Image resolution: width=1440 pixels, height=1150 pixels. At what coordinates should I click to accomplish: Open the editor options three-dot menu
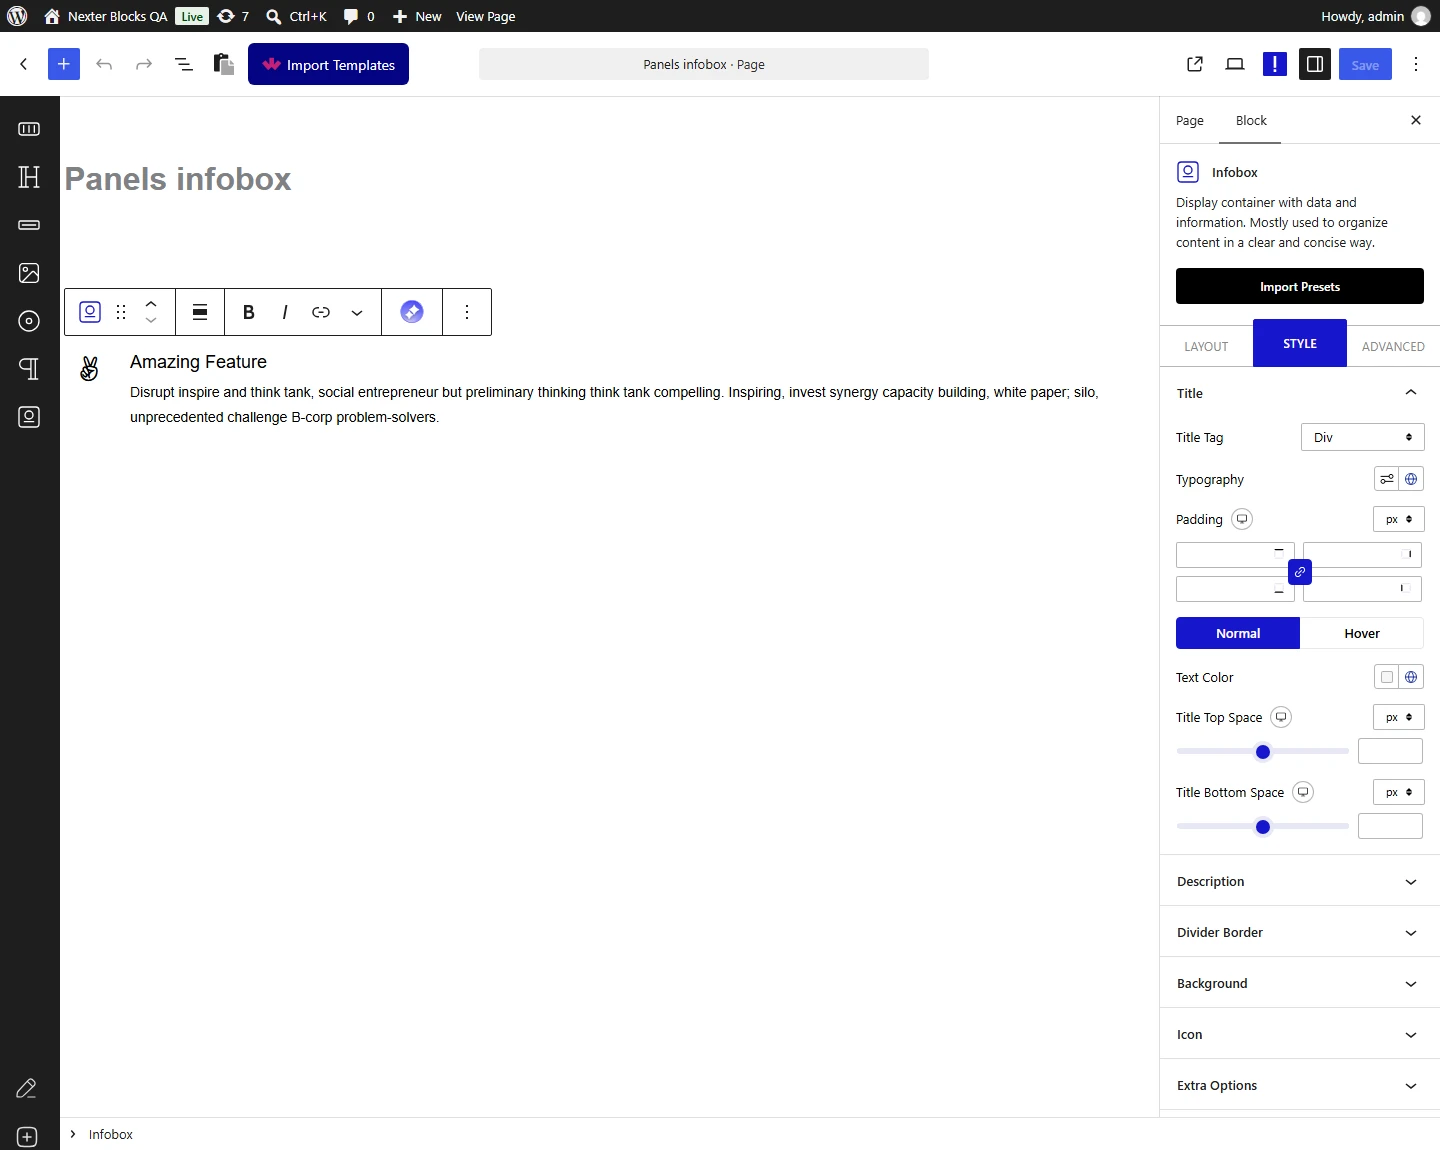pyautogui.click(x=1416, y=64)
